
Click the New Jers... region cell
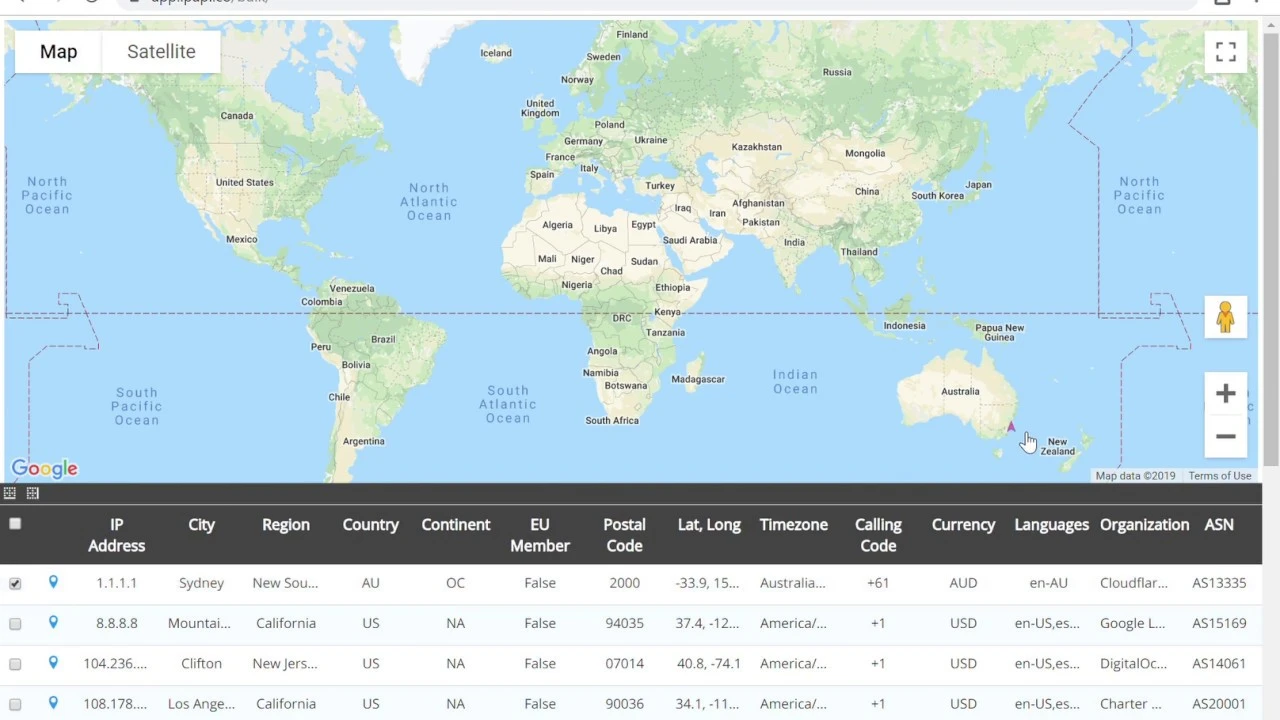[x=285, y=664]
